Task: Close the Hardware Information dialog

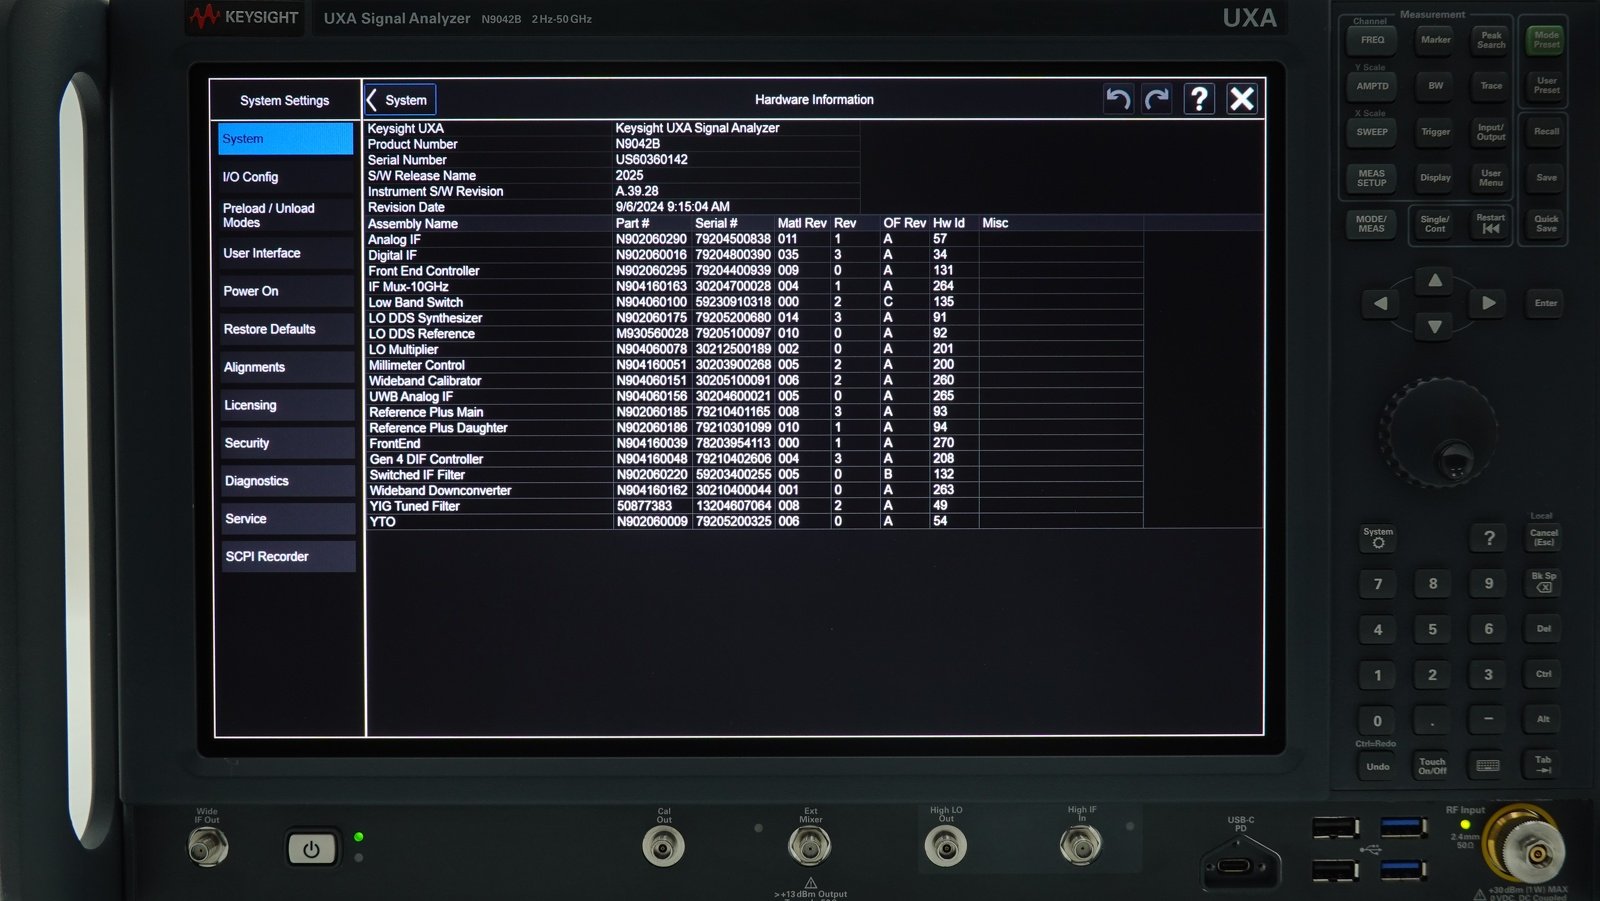Action: (1242, 99)
